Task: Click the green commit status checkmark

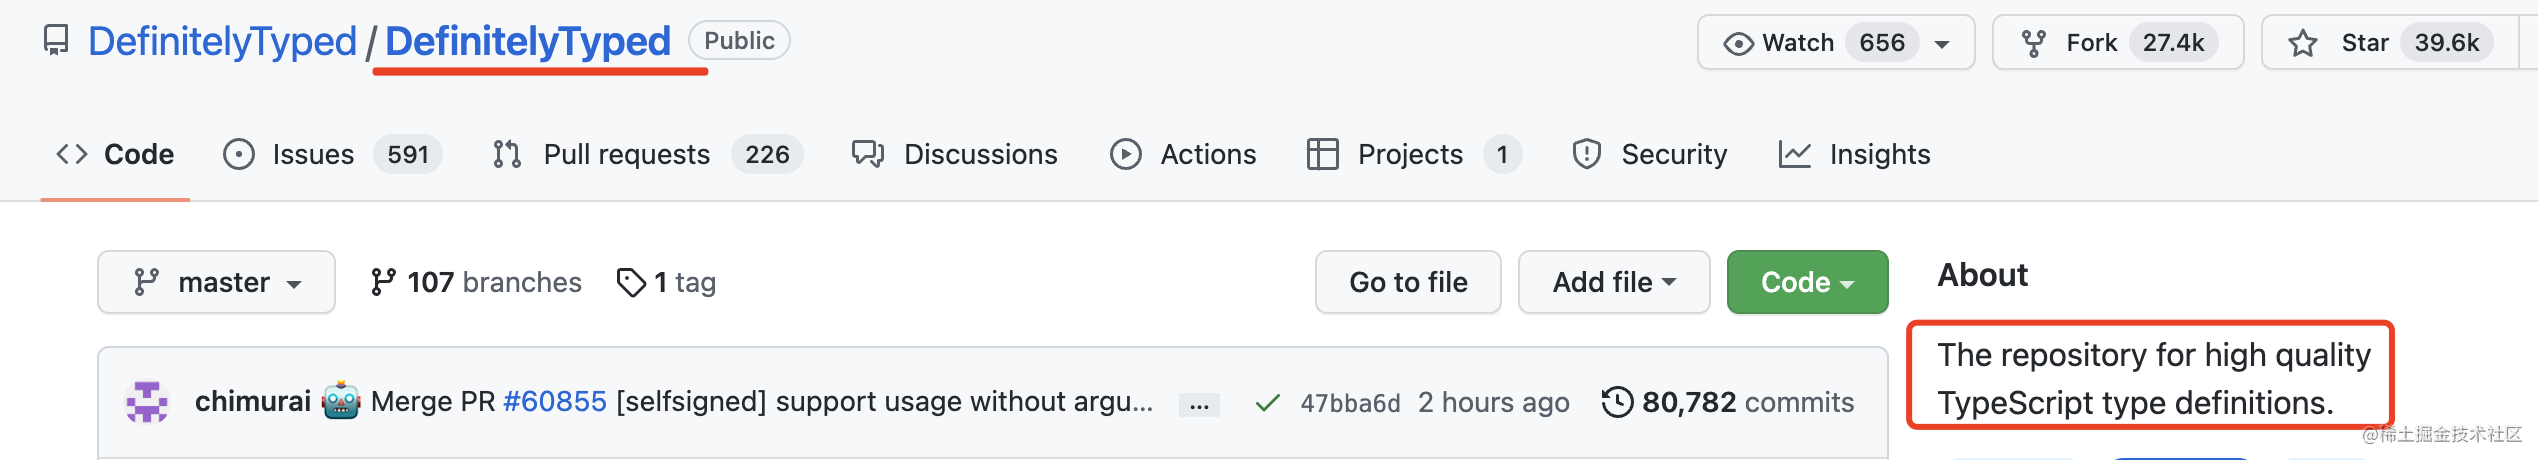Action: (1267, 403)
